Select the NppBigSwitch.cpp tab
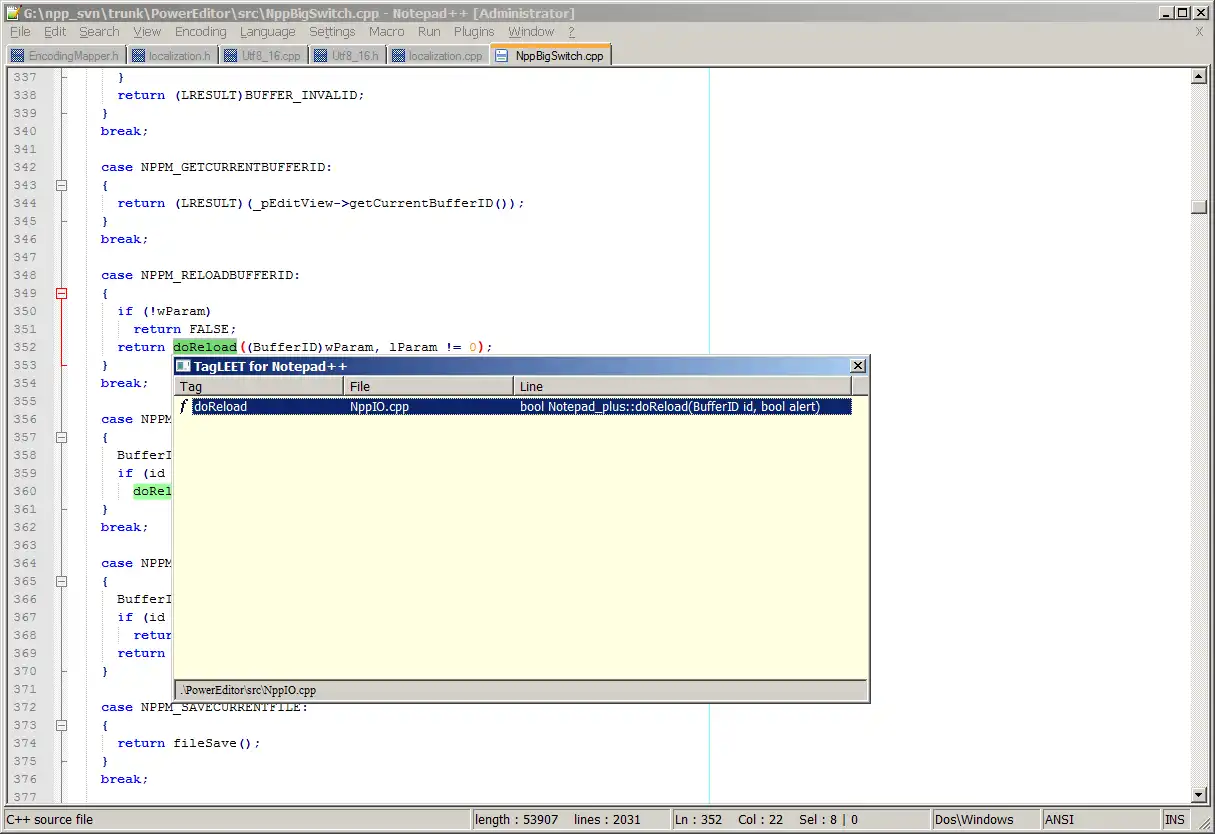Screen dimensions: 1215x834 click(x=551, y=55)
